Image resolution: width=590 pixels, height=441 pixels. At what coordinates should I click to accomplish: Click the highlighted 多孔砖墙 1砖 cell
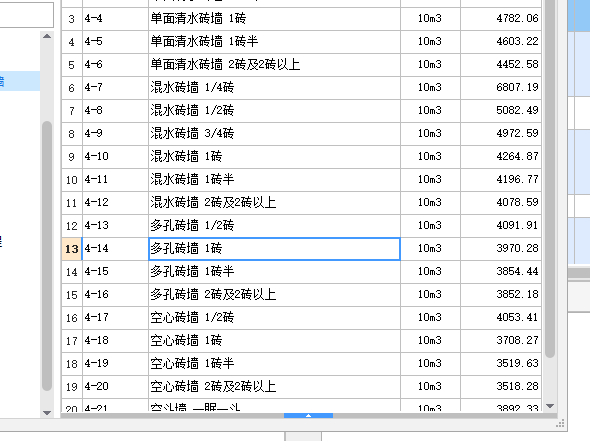tap(274, 248)
